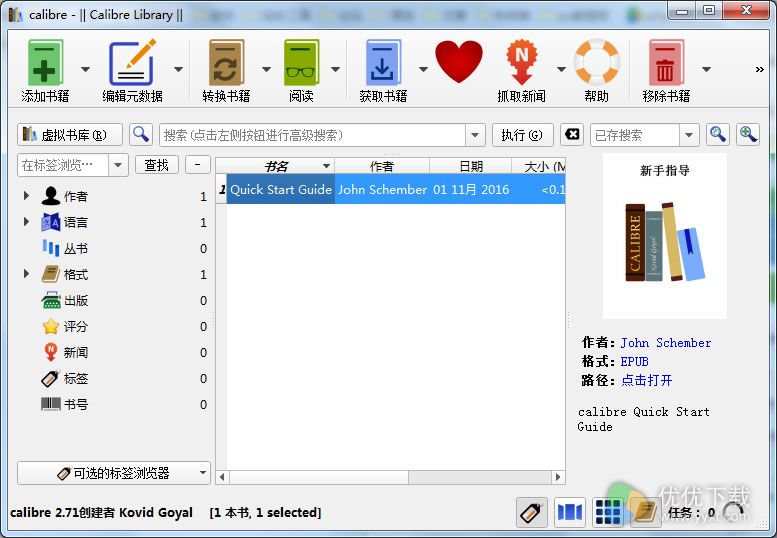
Task: Click the jobs spinner icon
Action: [x=733, y=513]
